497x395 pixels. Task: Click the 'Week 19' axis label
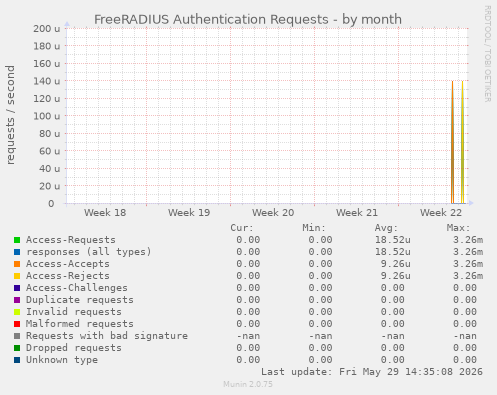pyautogui.click(x=189, y=213)
